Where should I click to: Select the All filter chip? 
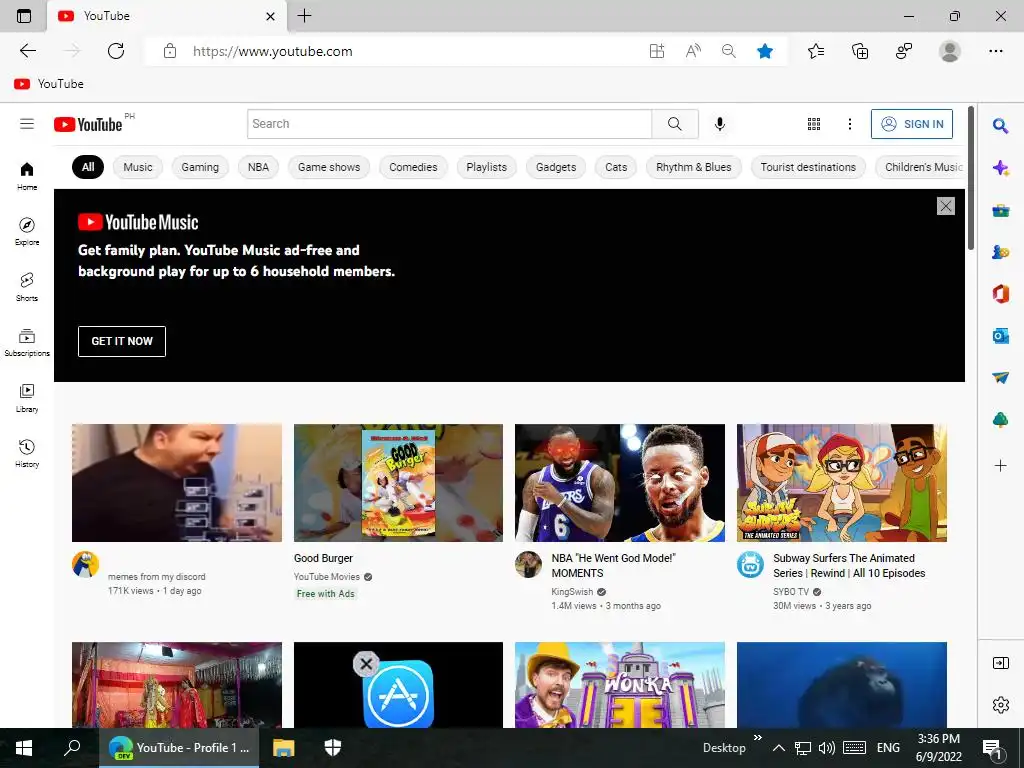(88, 167)
